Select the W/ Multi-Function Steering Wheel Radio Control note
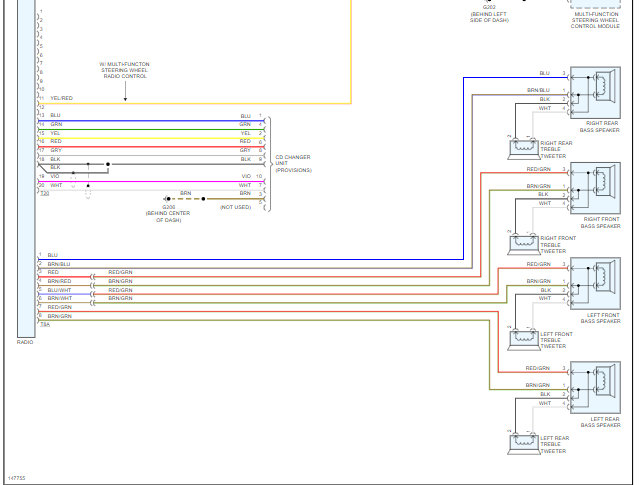The width and height of the screenshot is (639, 485). 125,70
